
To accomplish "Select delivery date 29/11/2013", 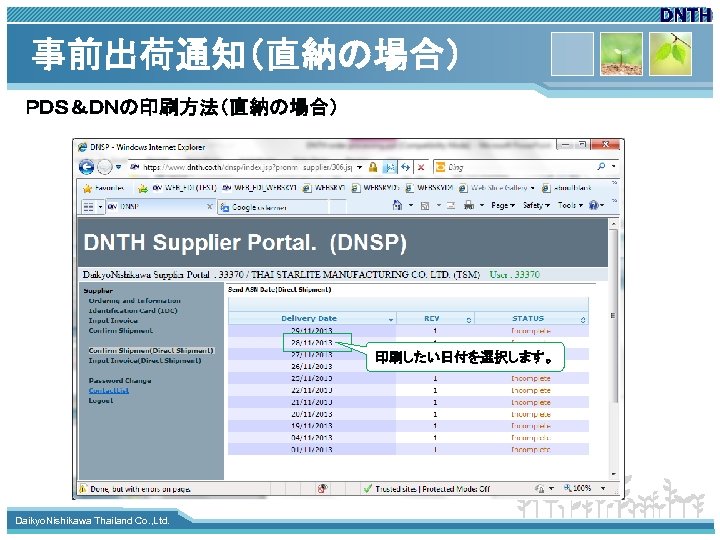I will coord(311,331).
